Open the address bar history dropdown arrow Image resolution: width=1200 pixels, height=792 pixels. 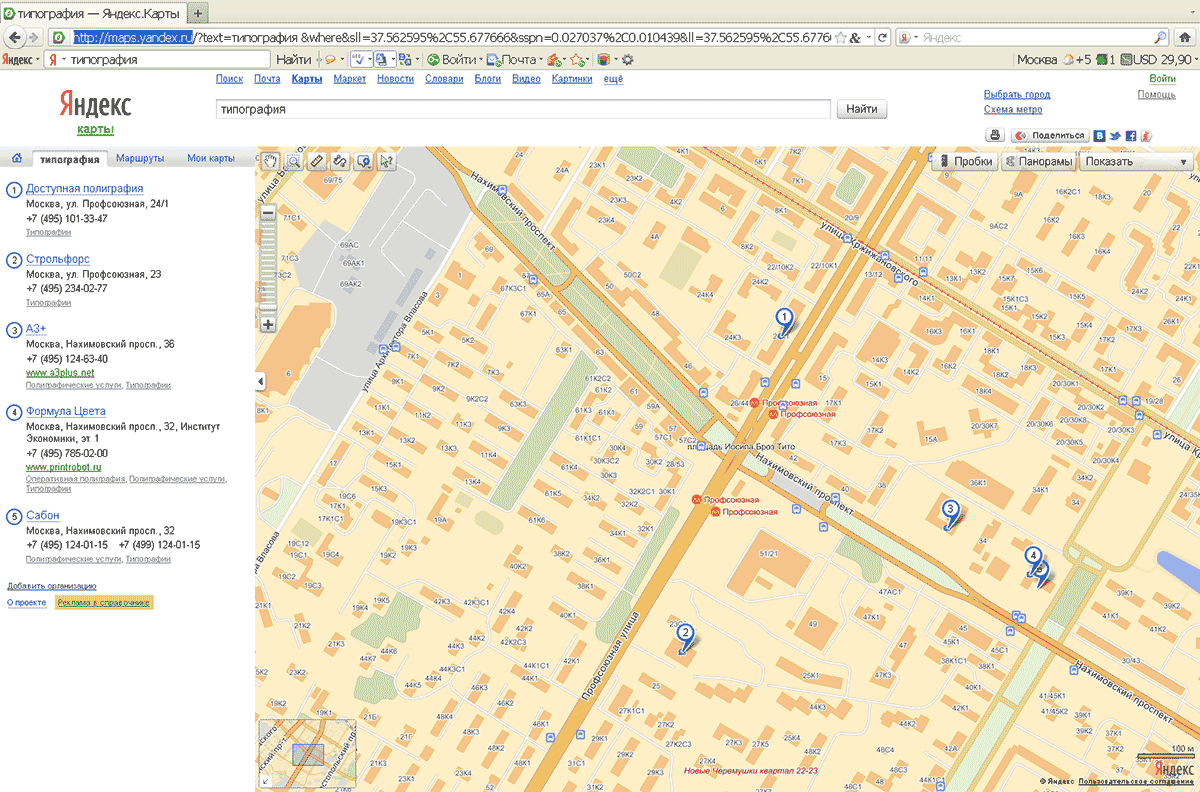coord(868,37)
